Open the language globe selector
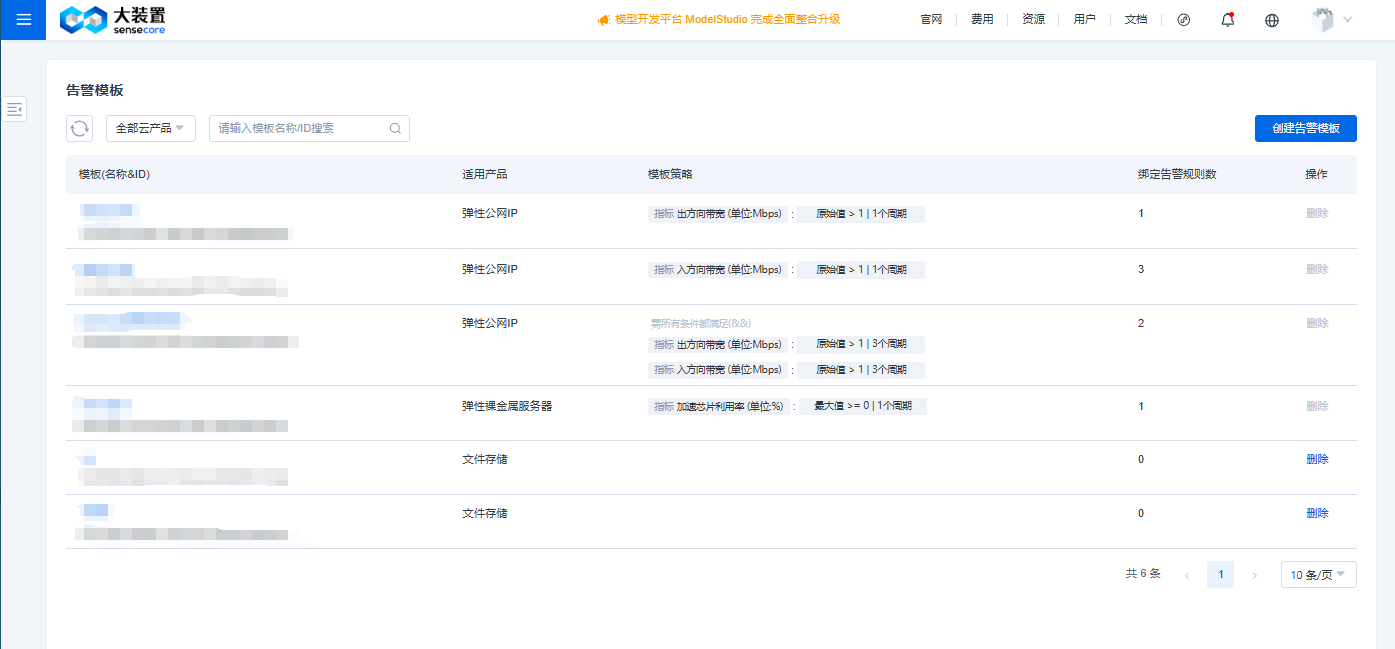1395x649 pixels. pos(1272,20)
